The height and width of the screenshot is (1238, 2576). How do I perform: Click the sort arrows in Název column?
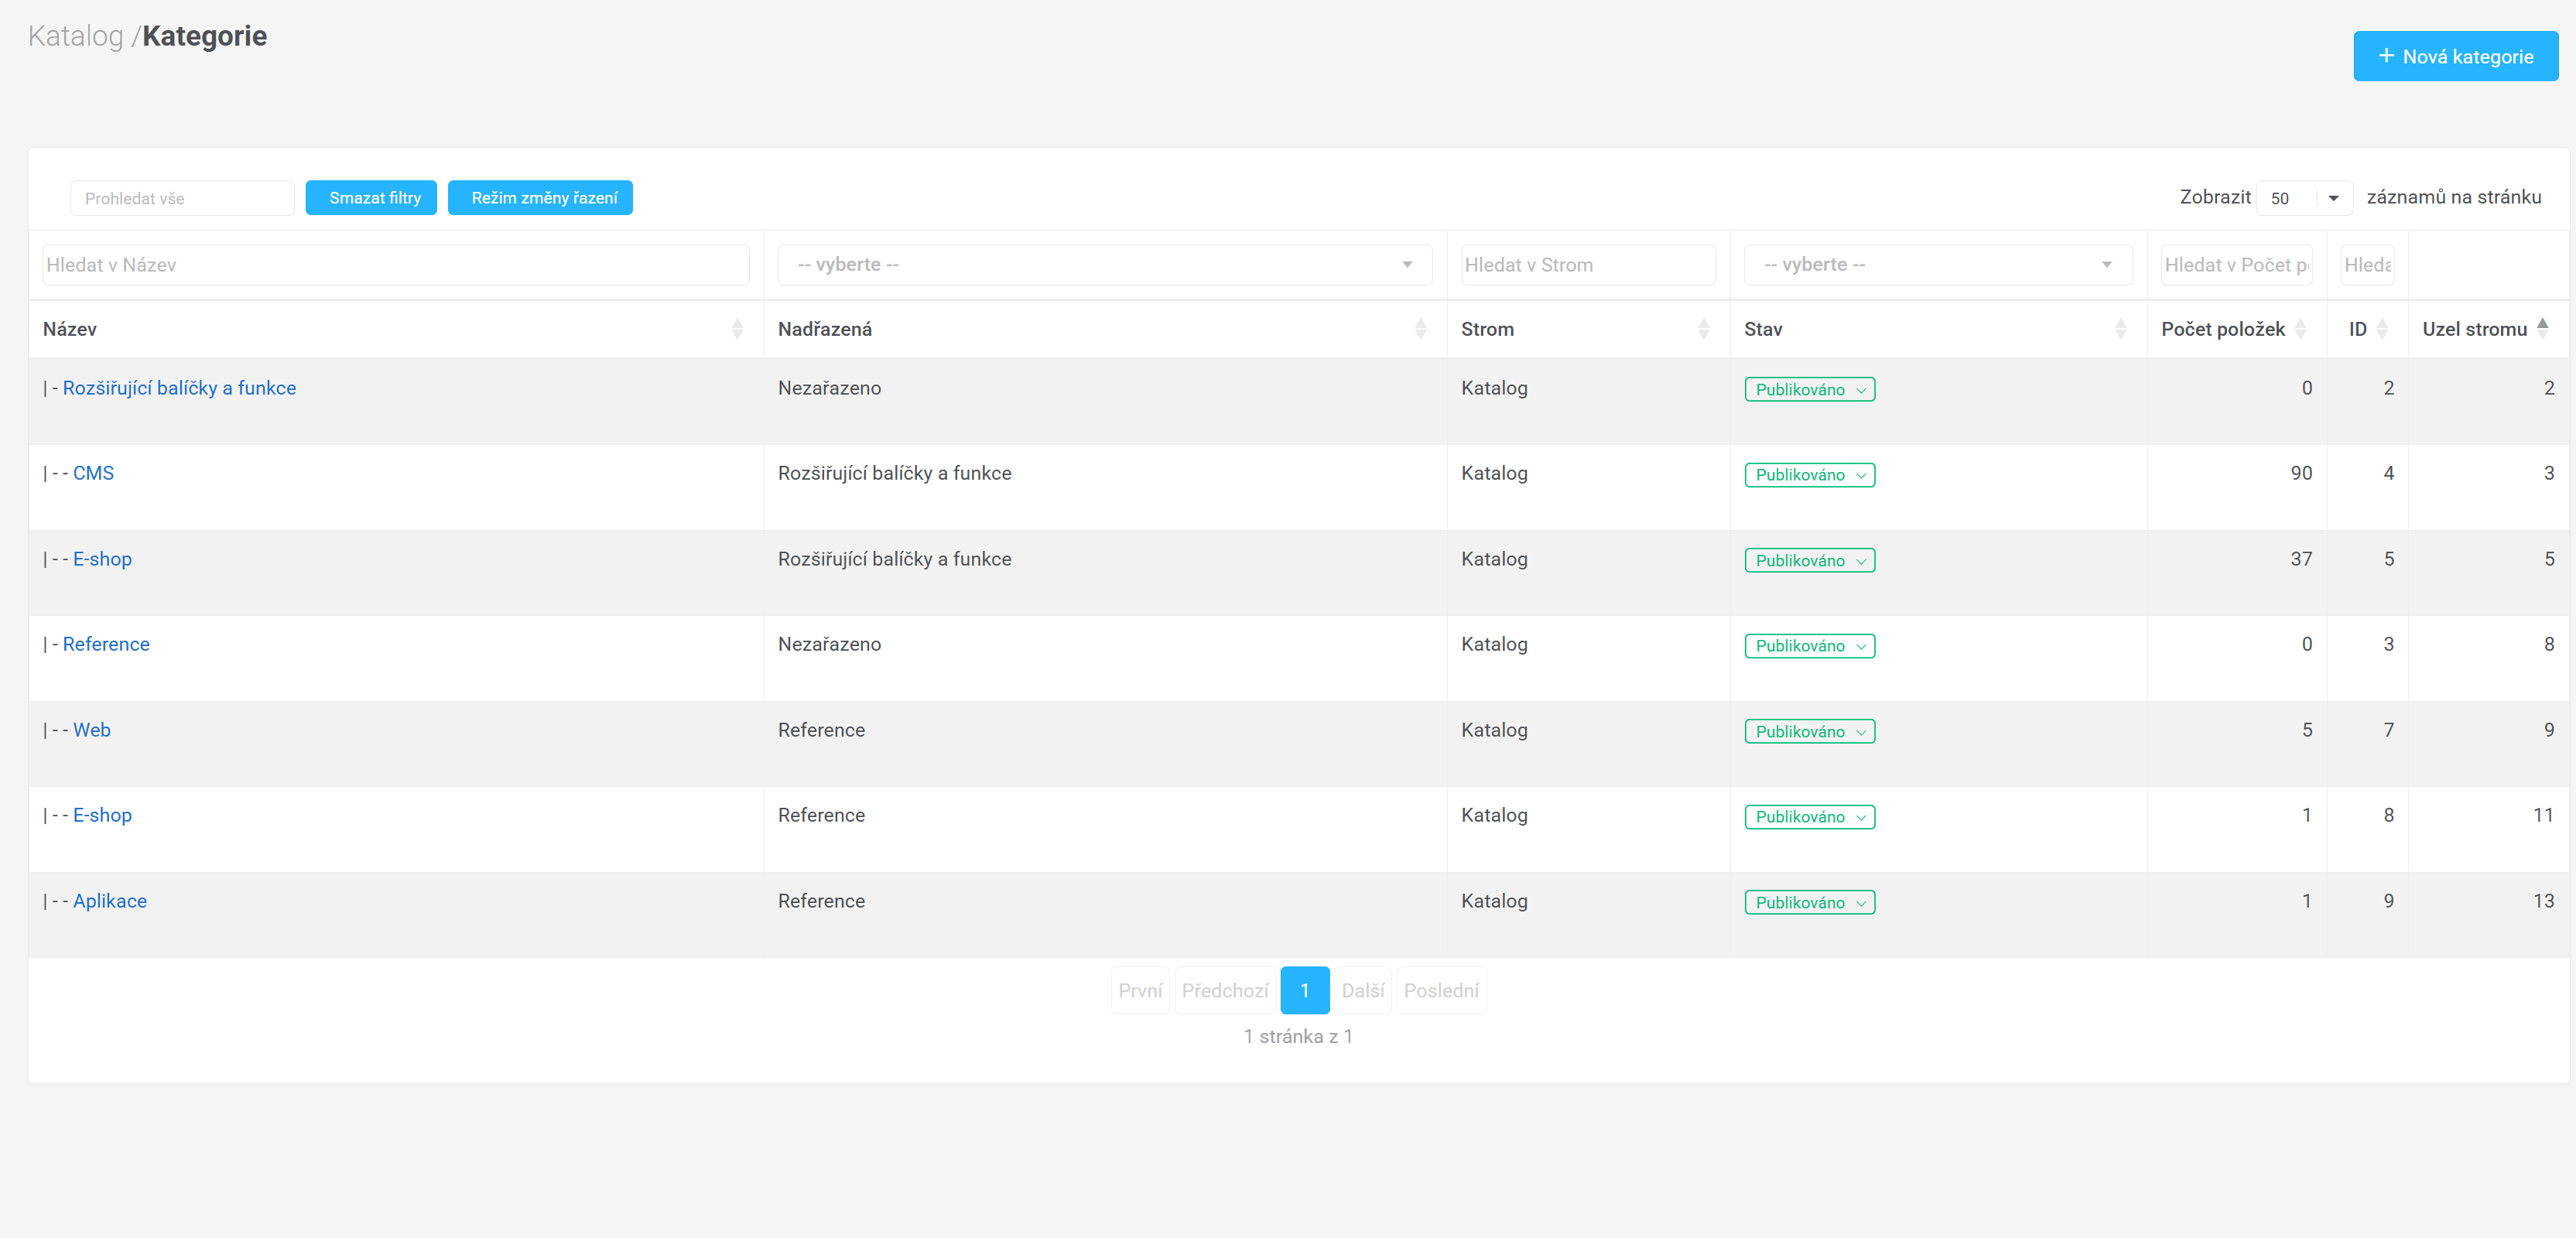(x=737, y=329)
